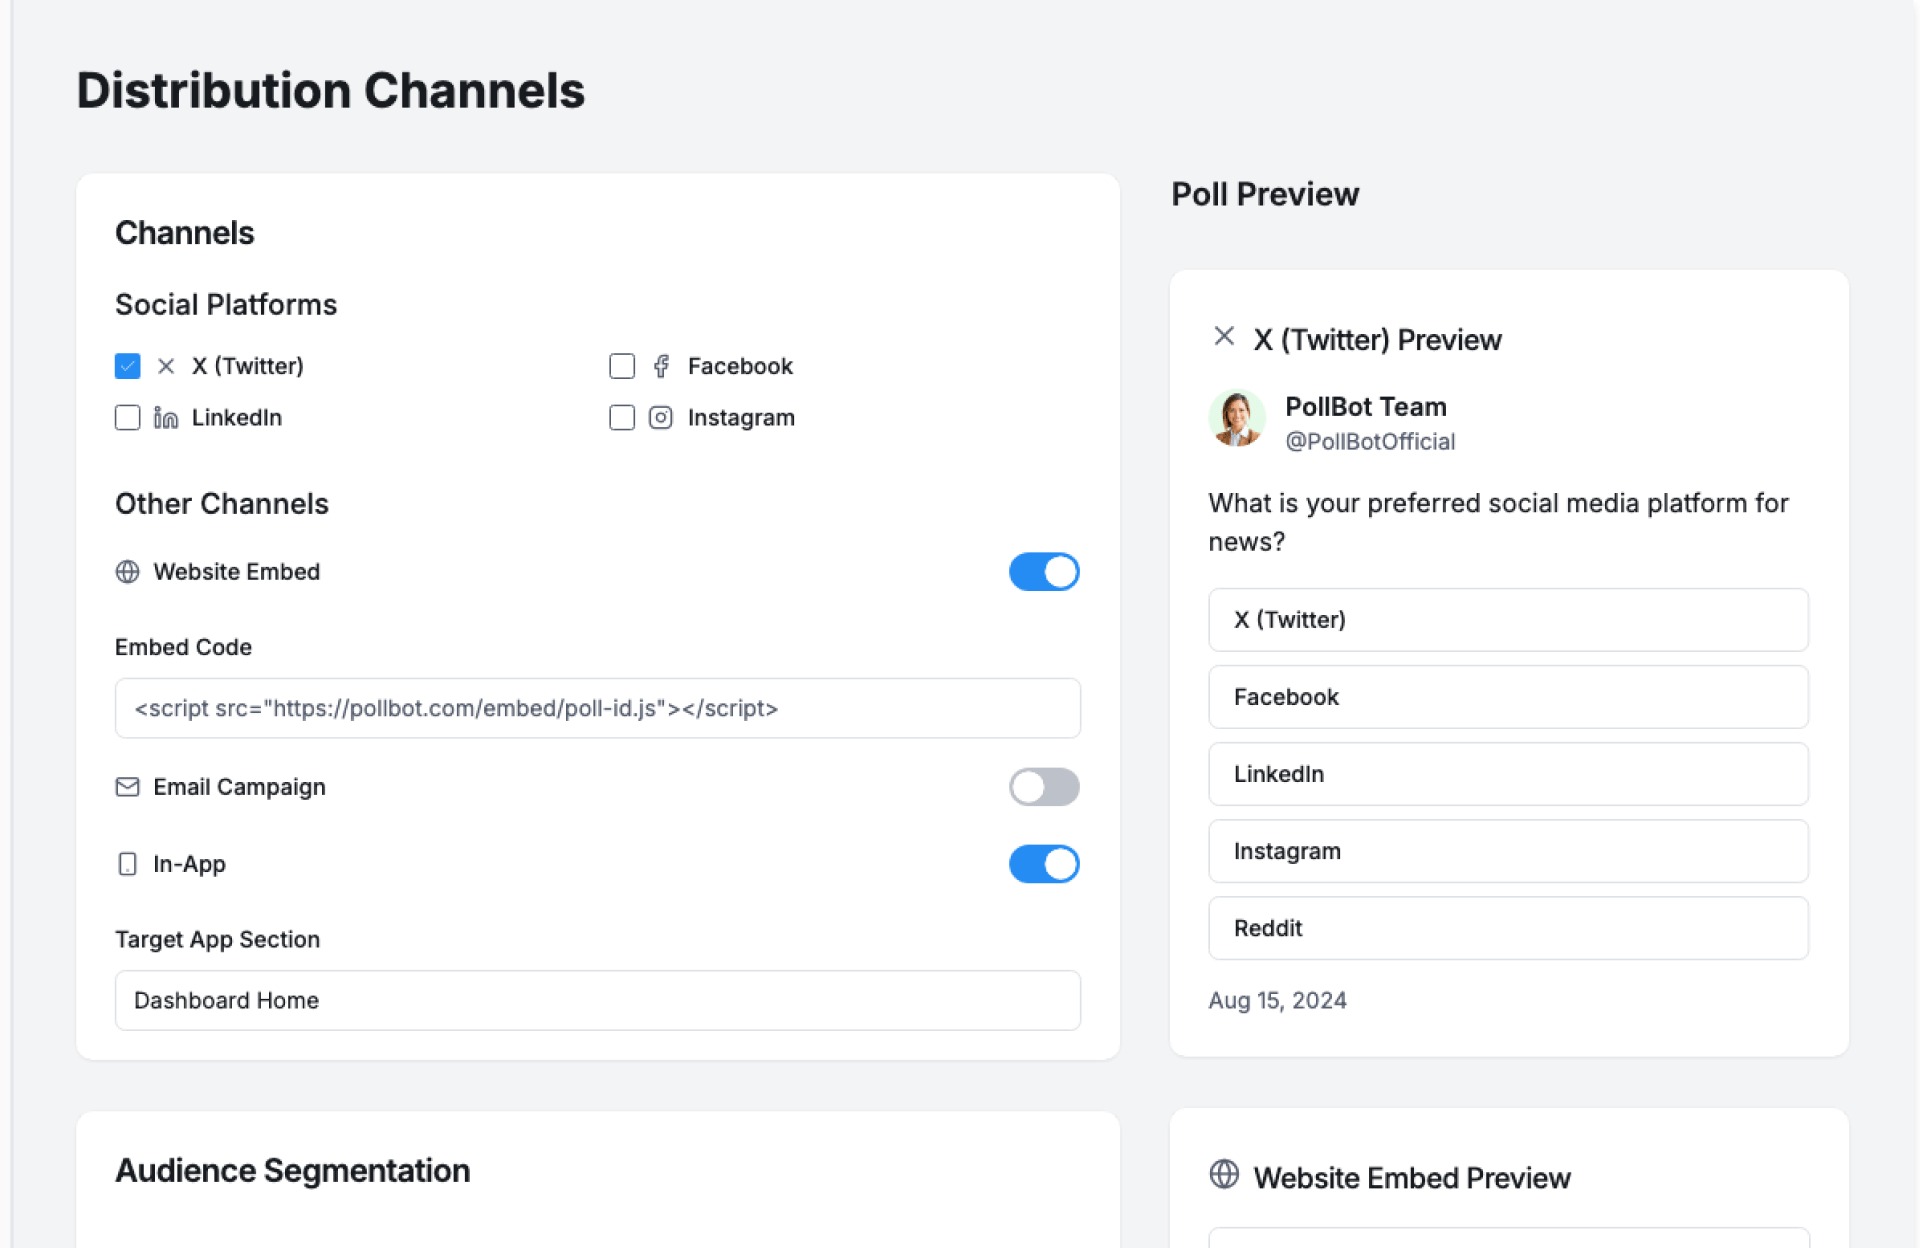The width and height of the screenshot is (1920, 1248).
Task: Click the envelope icon for Email Campaign
Action: (127, 787)
